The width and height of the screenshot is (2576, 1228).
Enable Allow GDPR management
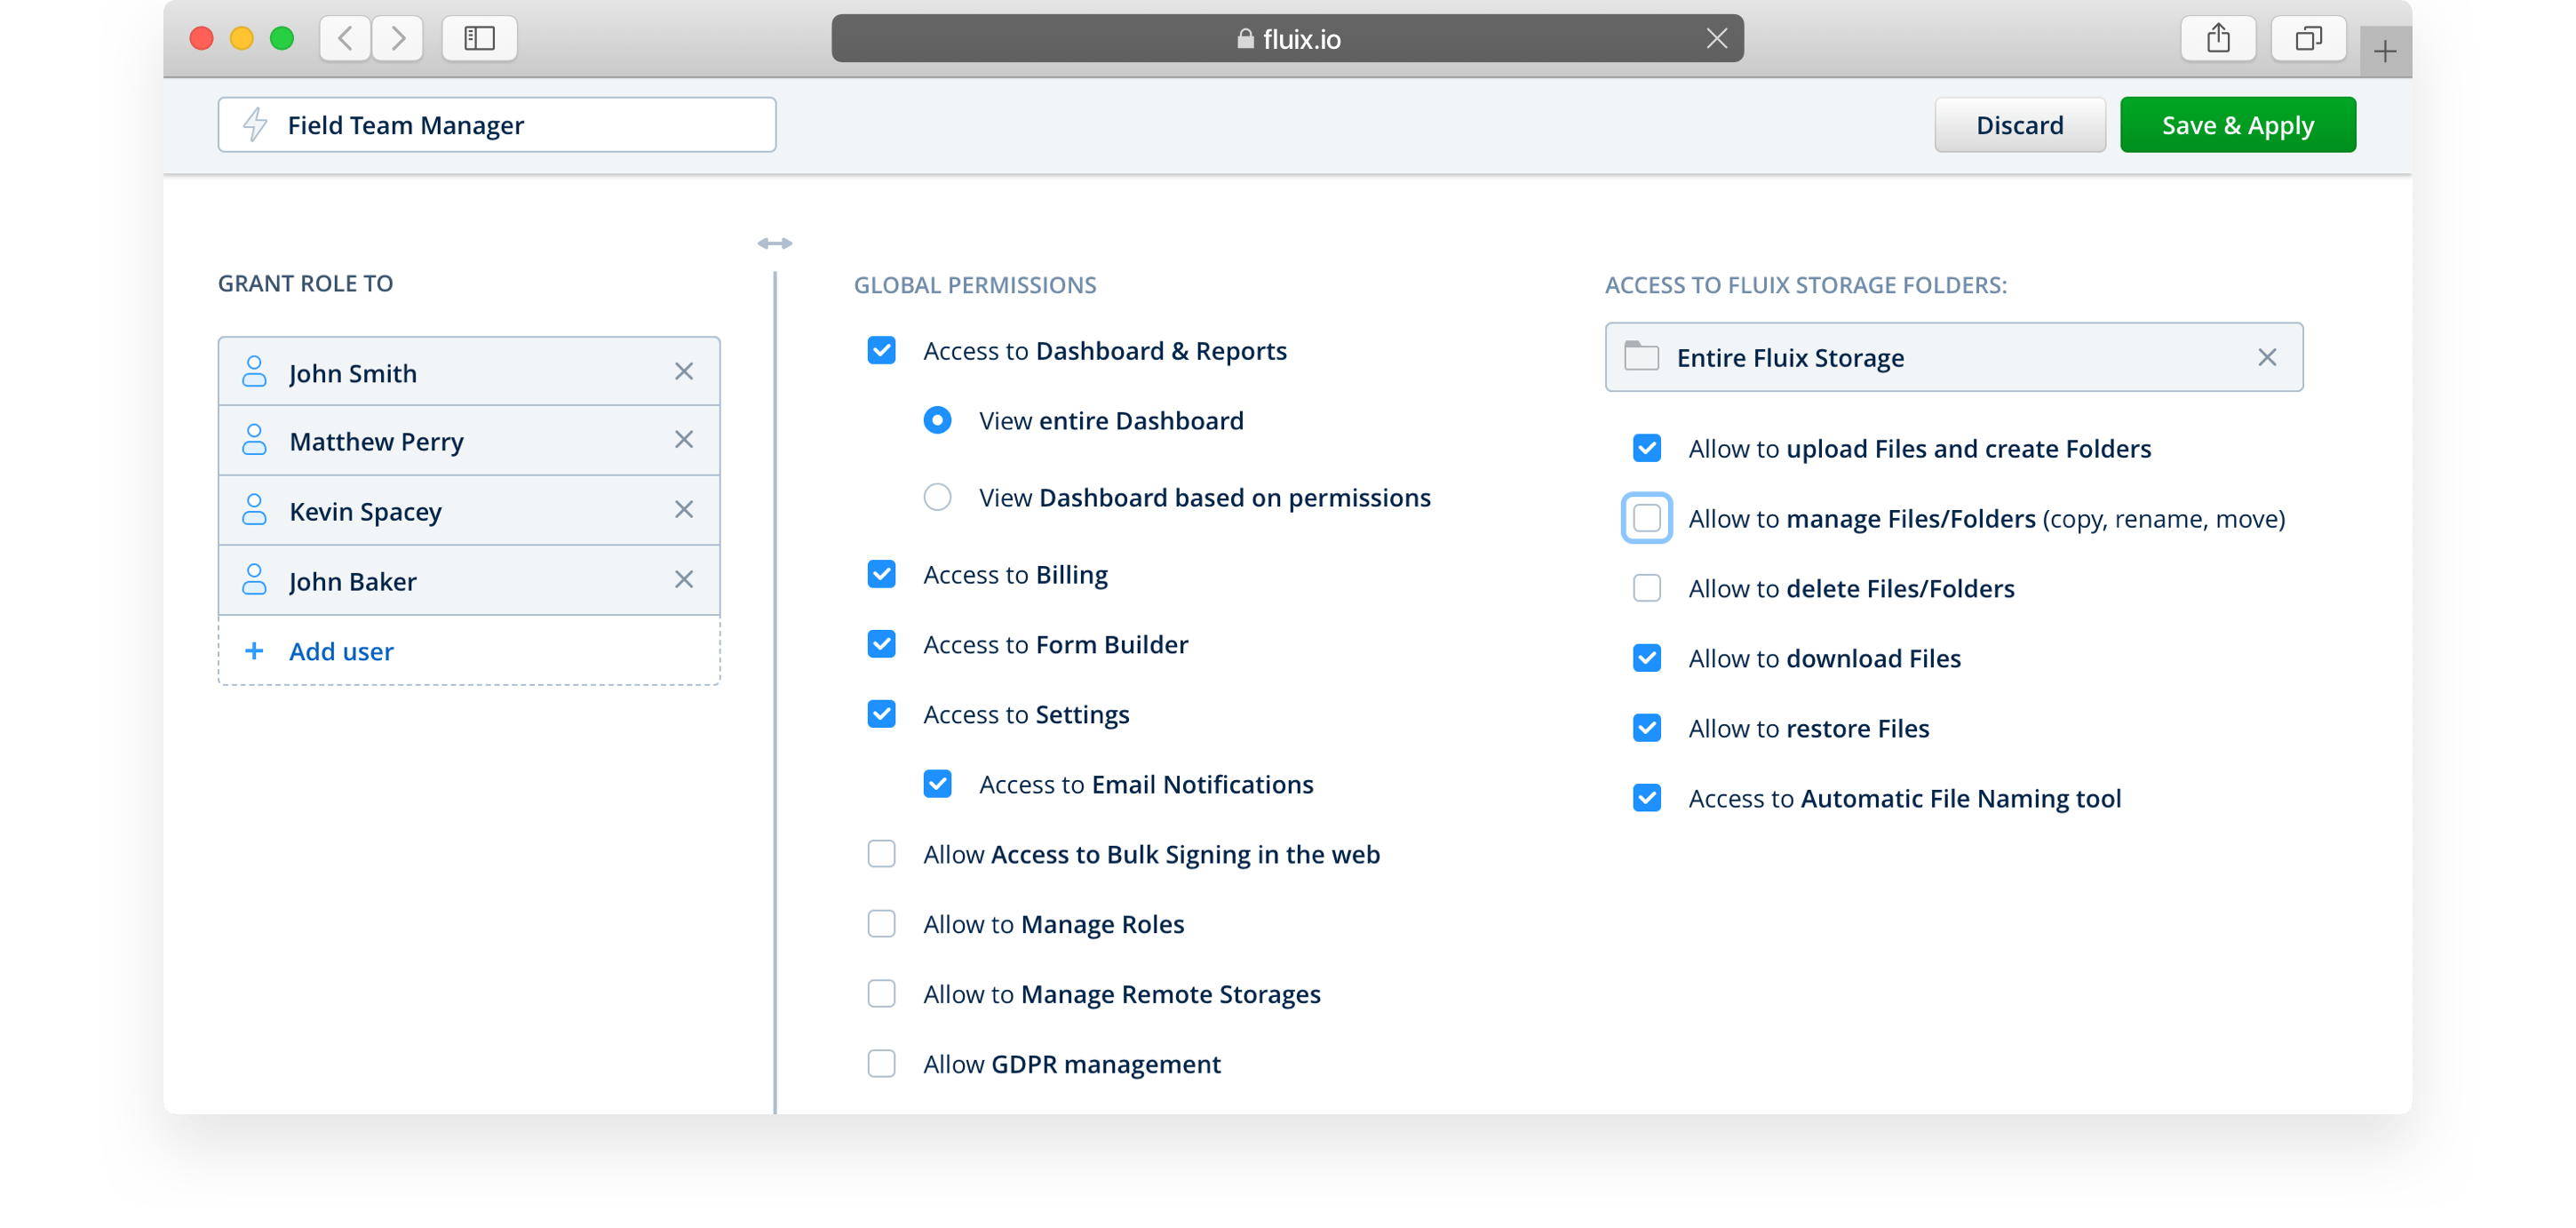(881, 1064)
